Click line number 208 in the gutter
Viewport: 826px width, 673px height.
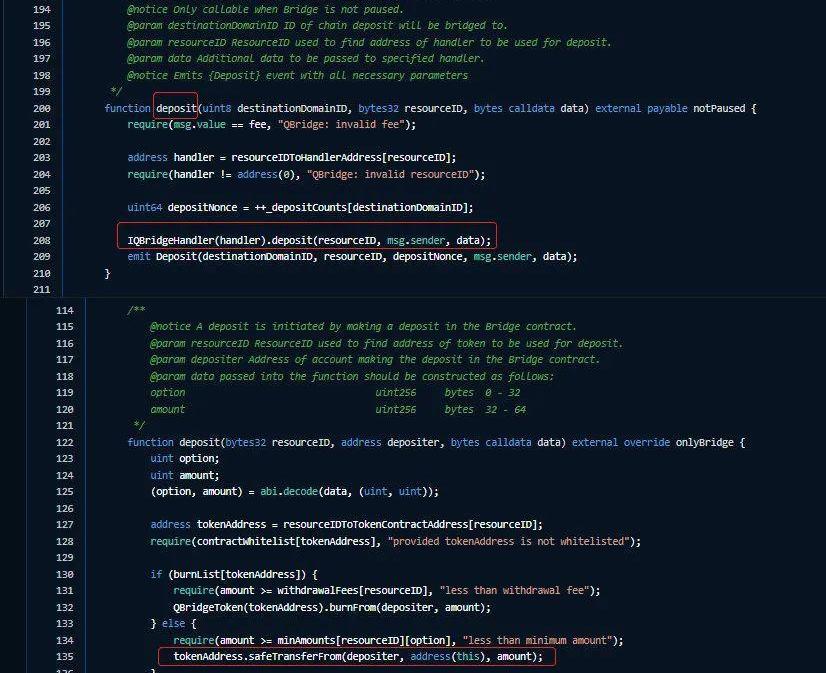pos(42,240)
